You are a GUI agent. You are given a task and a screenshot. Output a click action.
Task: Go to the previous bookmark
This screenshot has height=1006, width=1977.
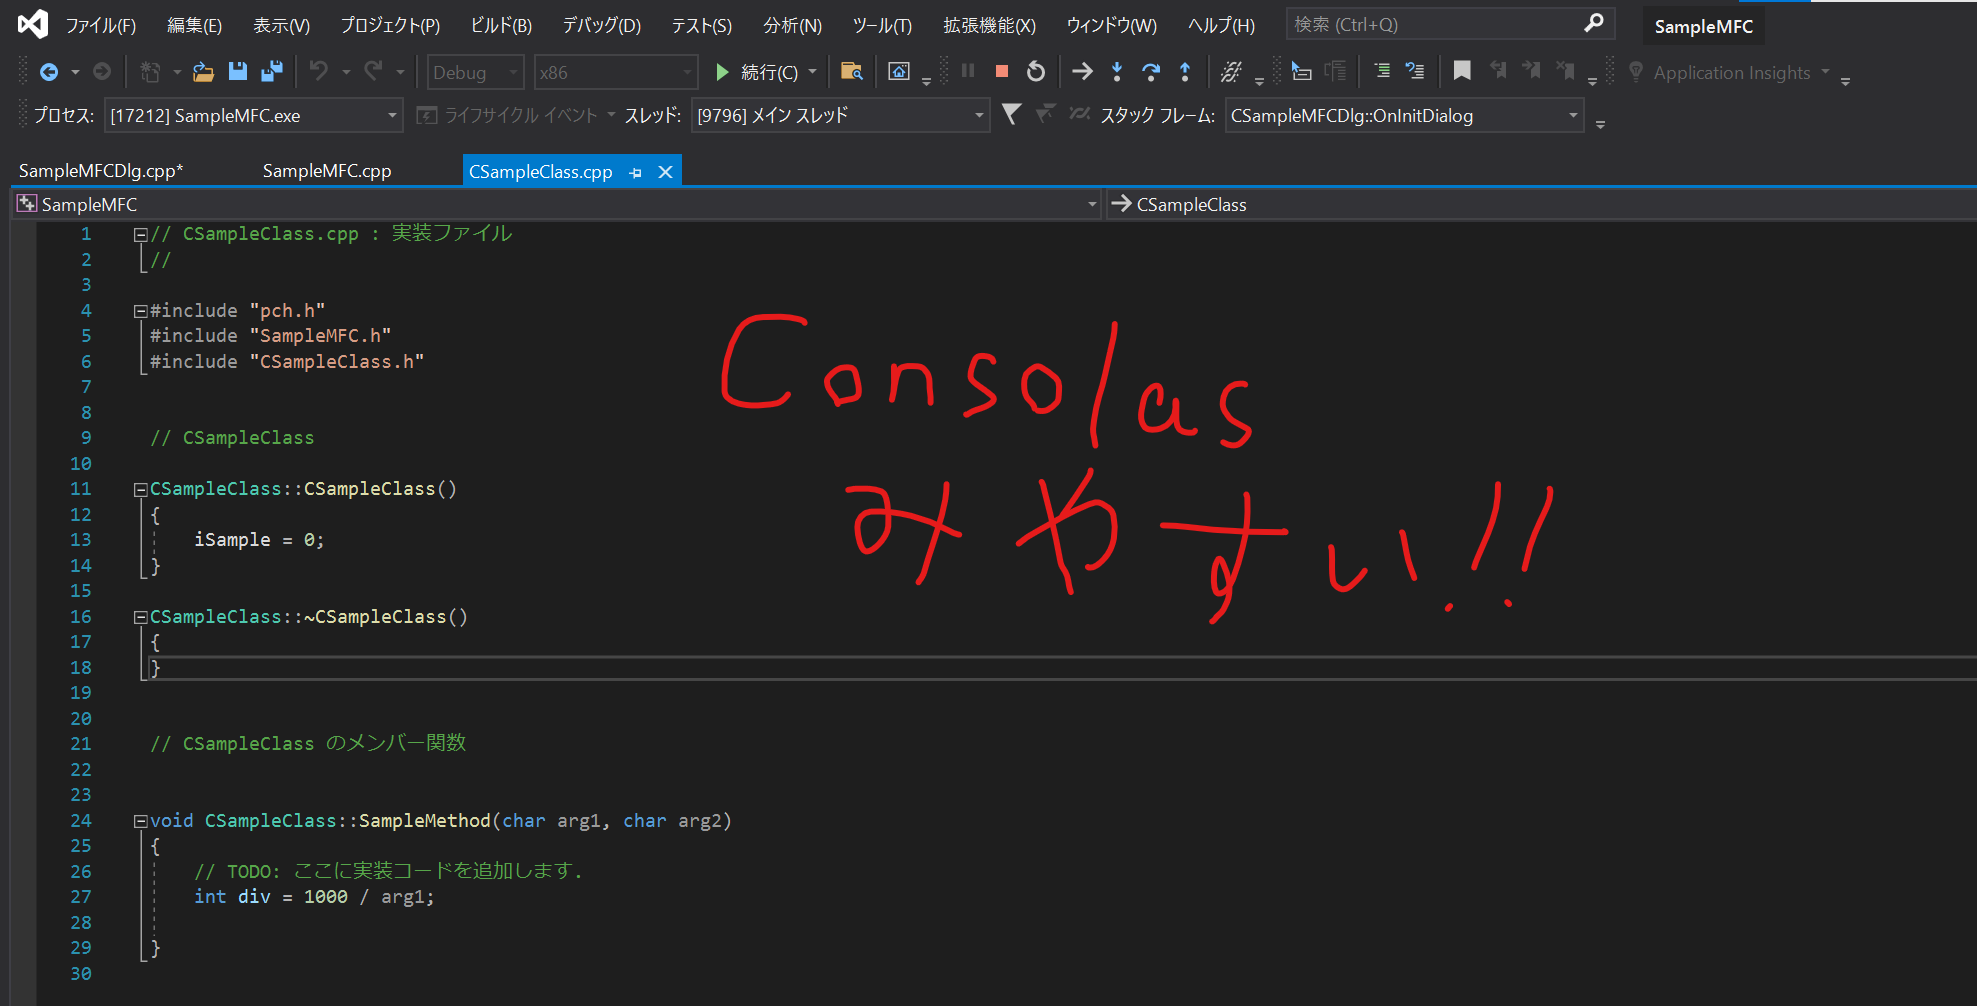(1498, 71)
